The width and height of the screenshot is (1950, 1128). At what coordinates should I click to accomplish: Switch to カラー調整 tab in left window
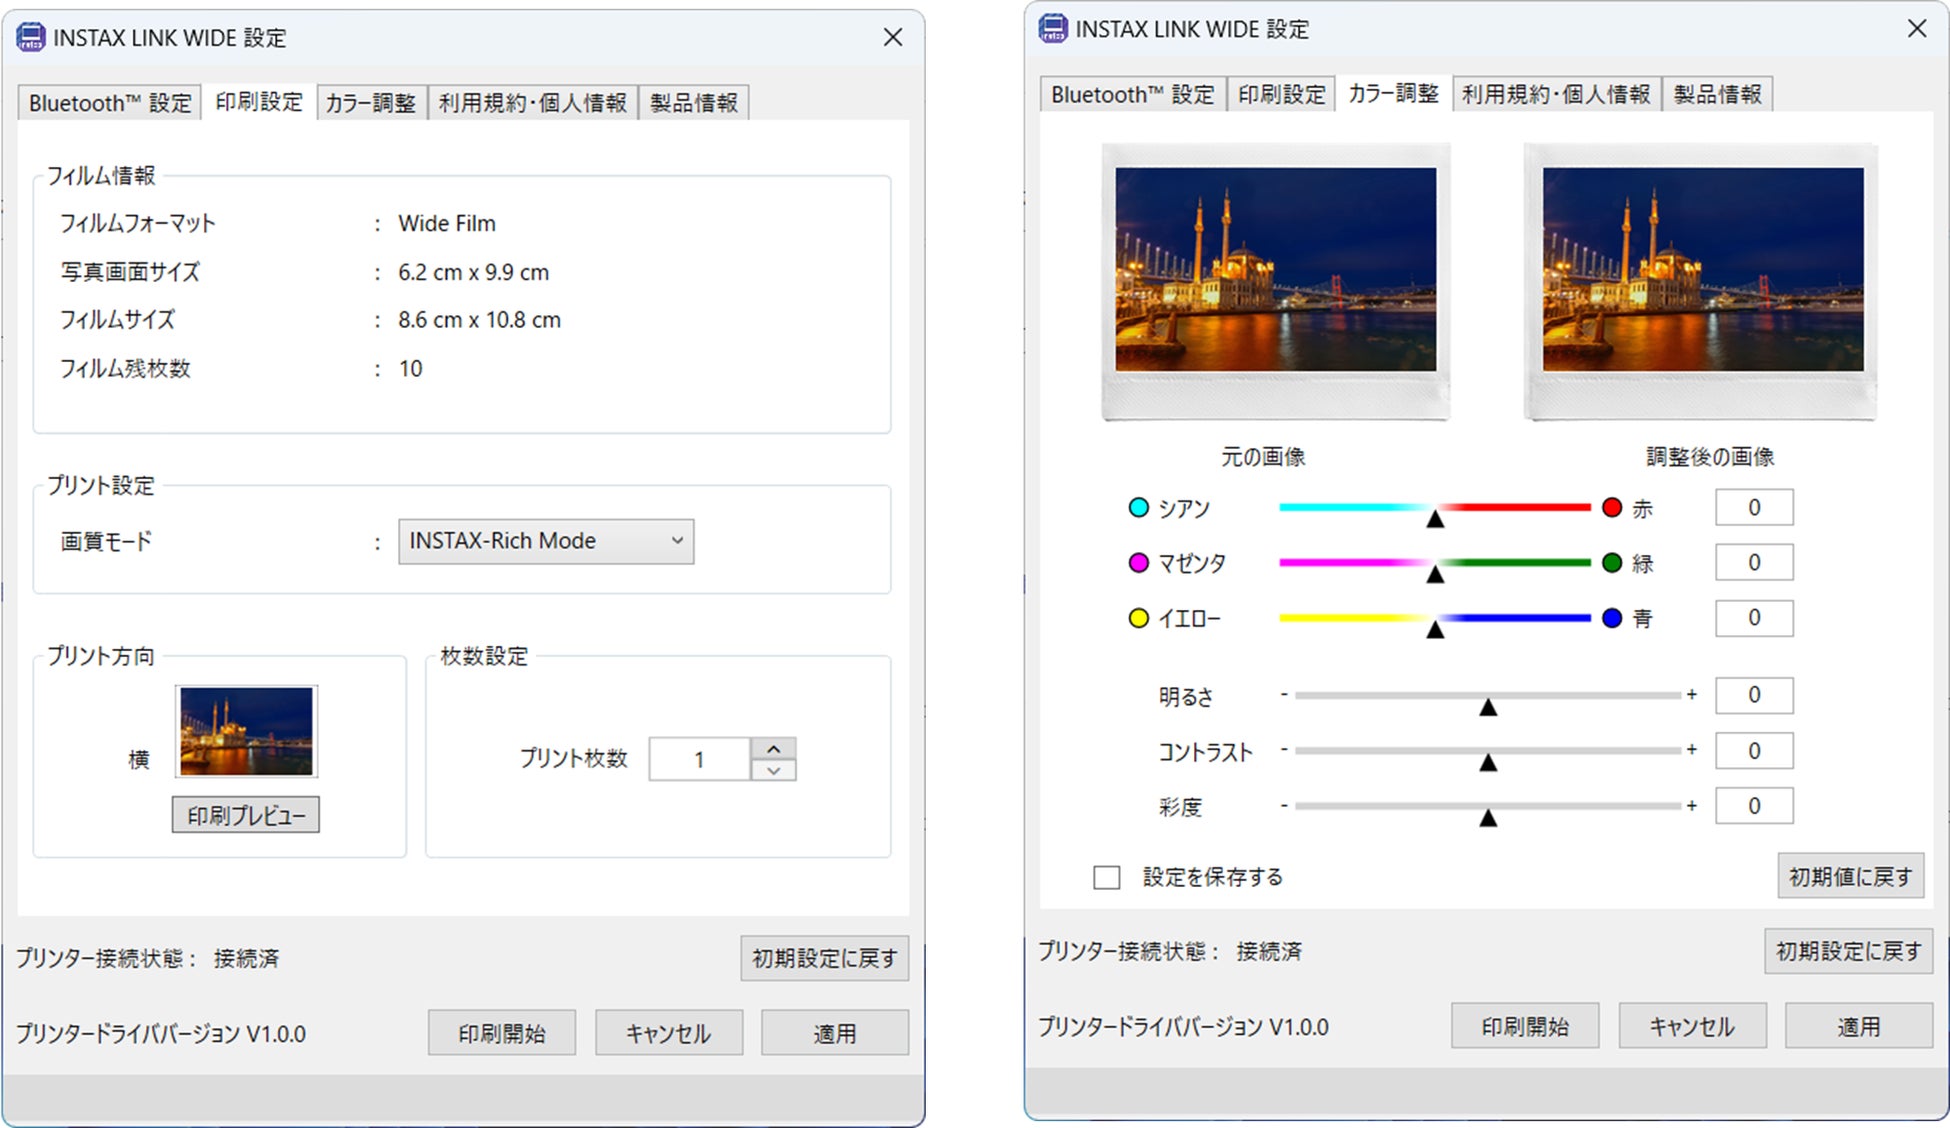(371, 103)
